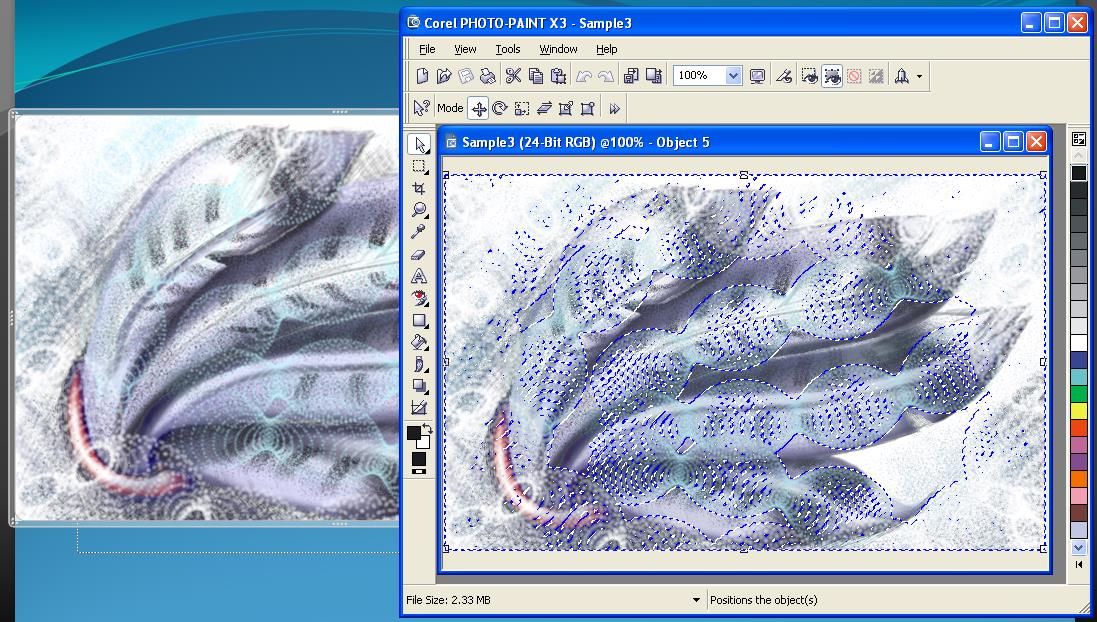Open the color palette options button
The image size is (1097, 622).
tap(1079, 139)
